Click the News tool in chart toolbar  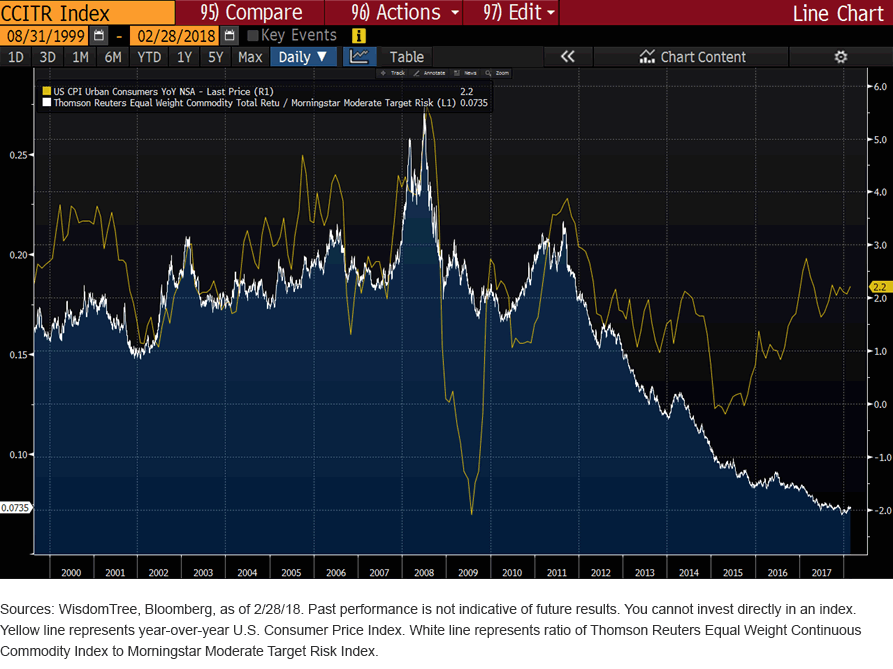[466, 73]
